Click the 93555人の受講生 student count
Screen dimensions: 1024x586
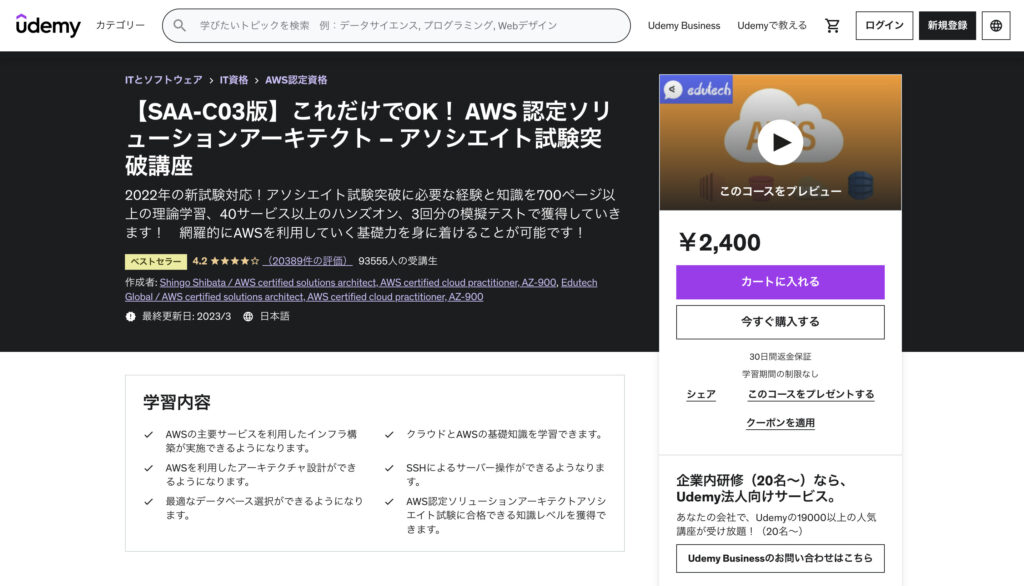pyautogui.click(x=398, y=261)
